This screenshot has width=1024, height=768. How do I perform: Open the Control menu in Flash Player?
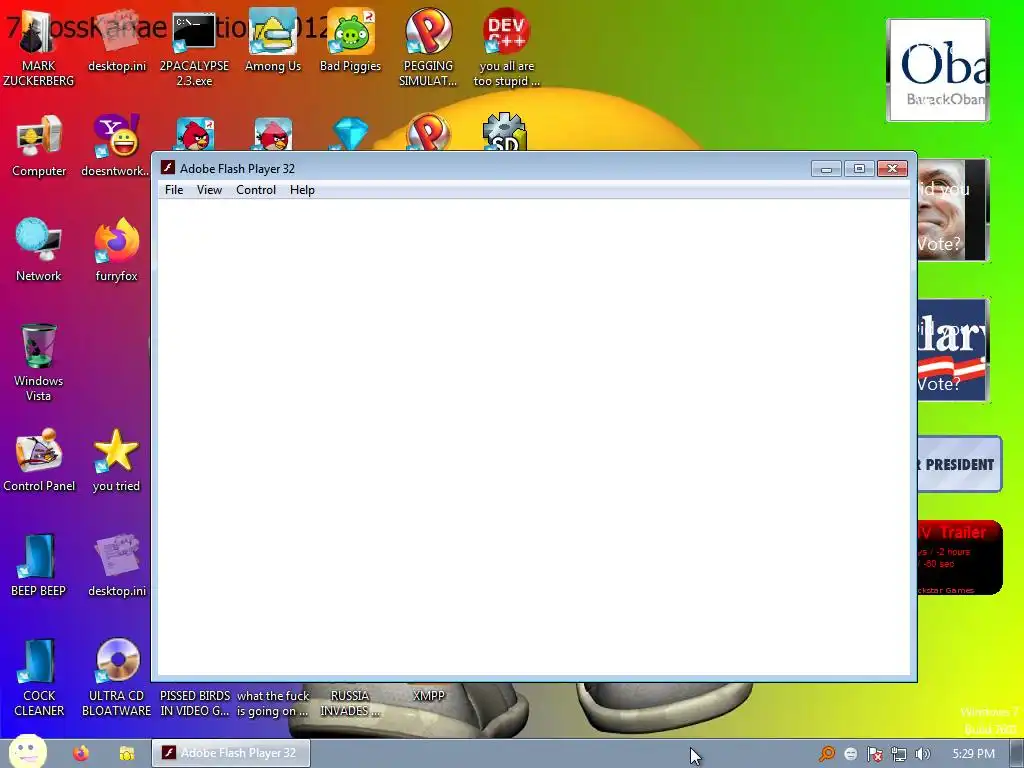(255, 190)
